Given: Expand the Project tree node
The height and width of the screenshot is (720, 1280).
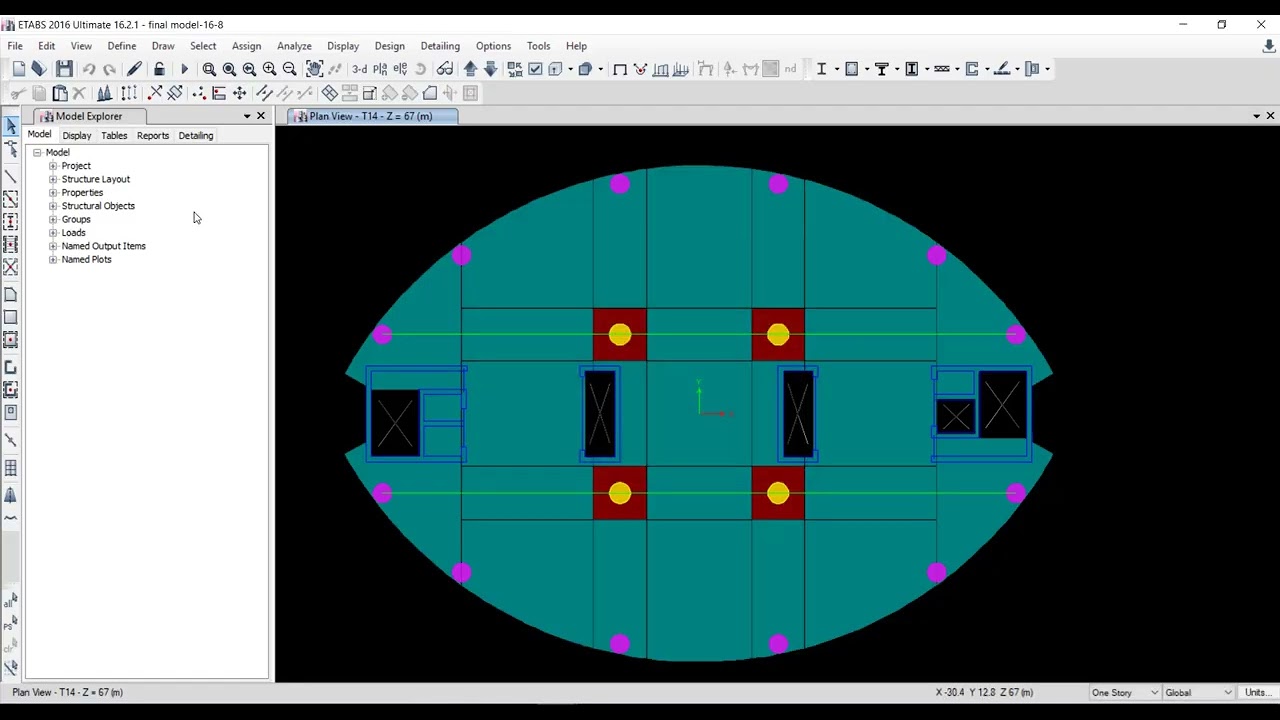Looking at the screenshot, I should point(53,166).
